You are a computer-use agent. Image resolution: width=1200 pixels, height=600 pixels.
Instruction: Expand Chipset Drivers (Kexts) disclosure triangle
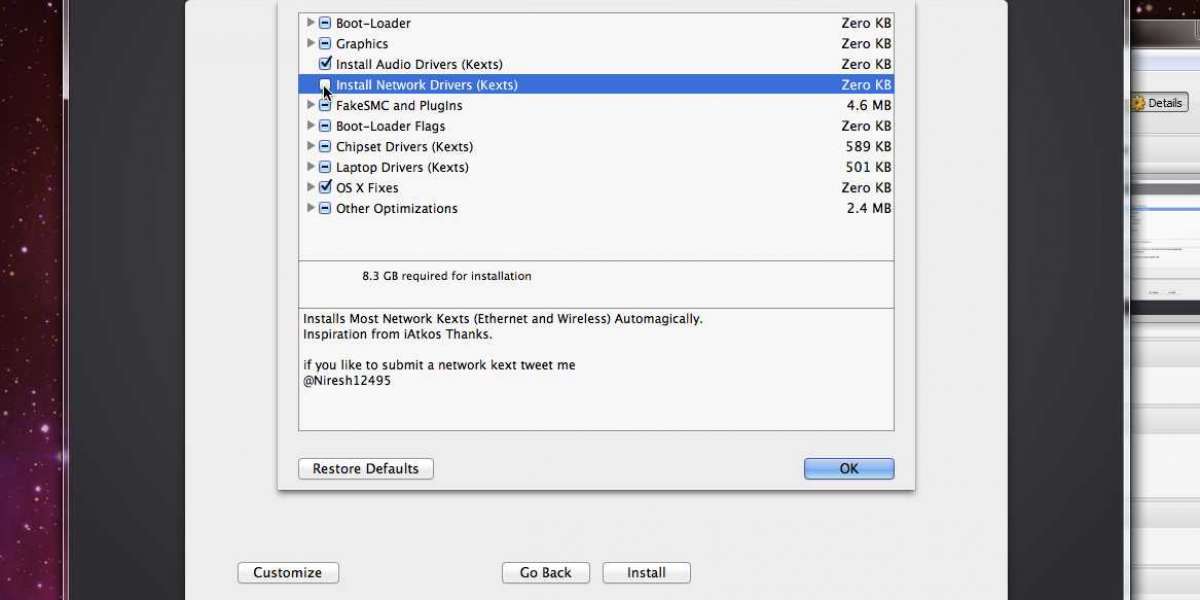pos(311,147)
